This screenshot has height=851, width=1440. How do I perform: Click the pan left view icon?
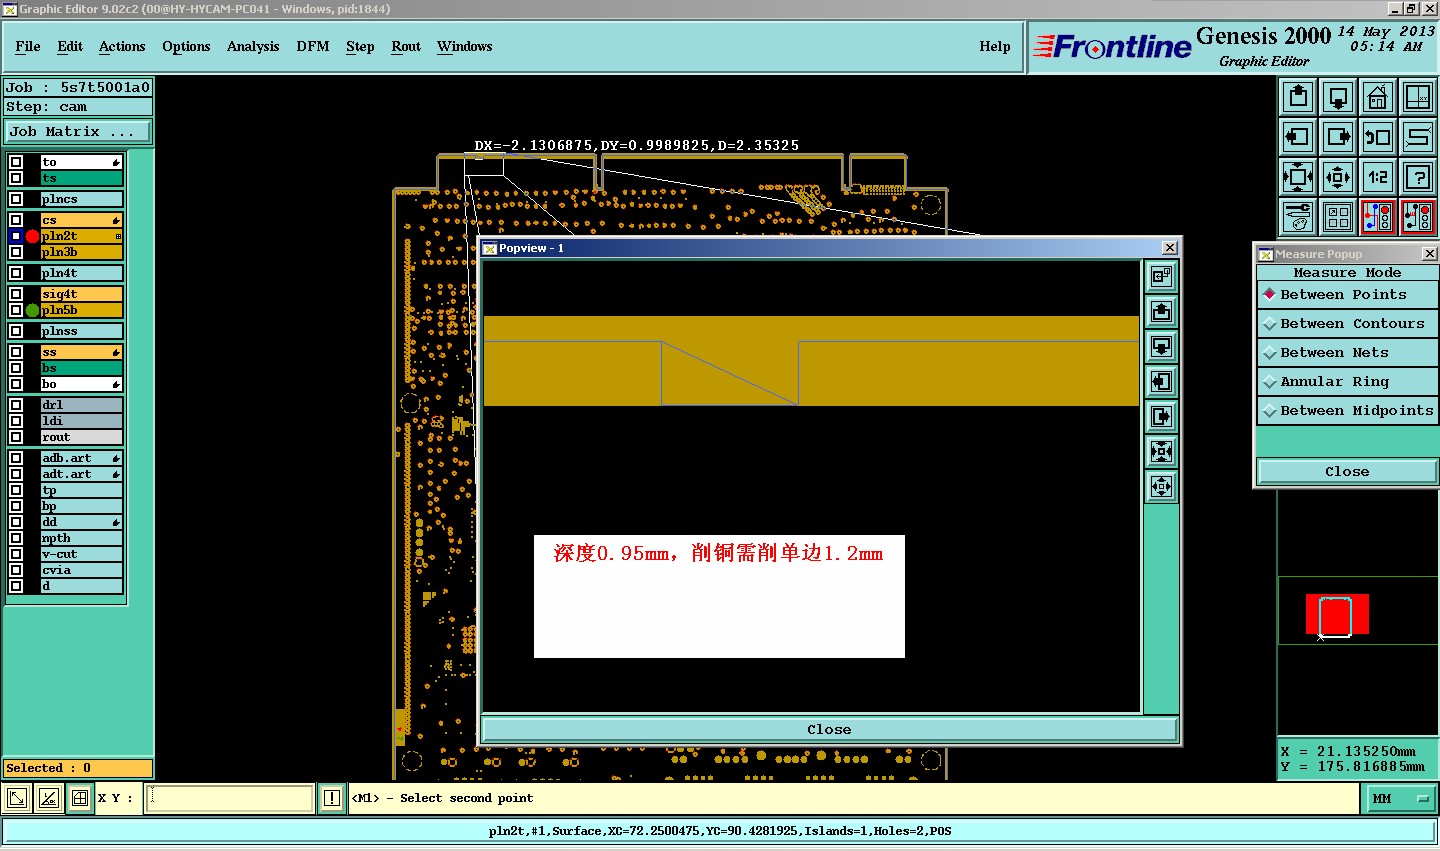point(1298,137)
